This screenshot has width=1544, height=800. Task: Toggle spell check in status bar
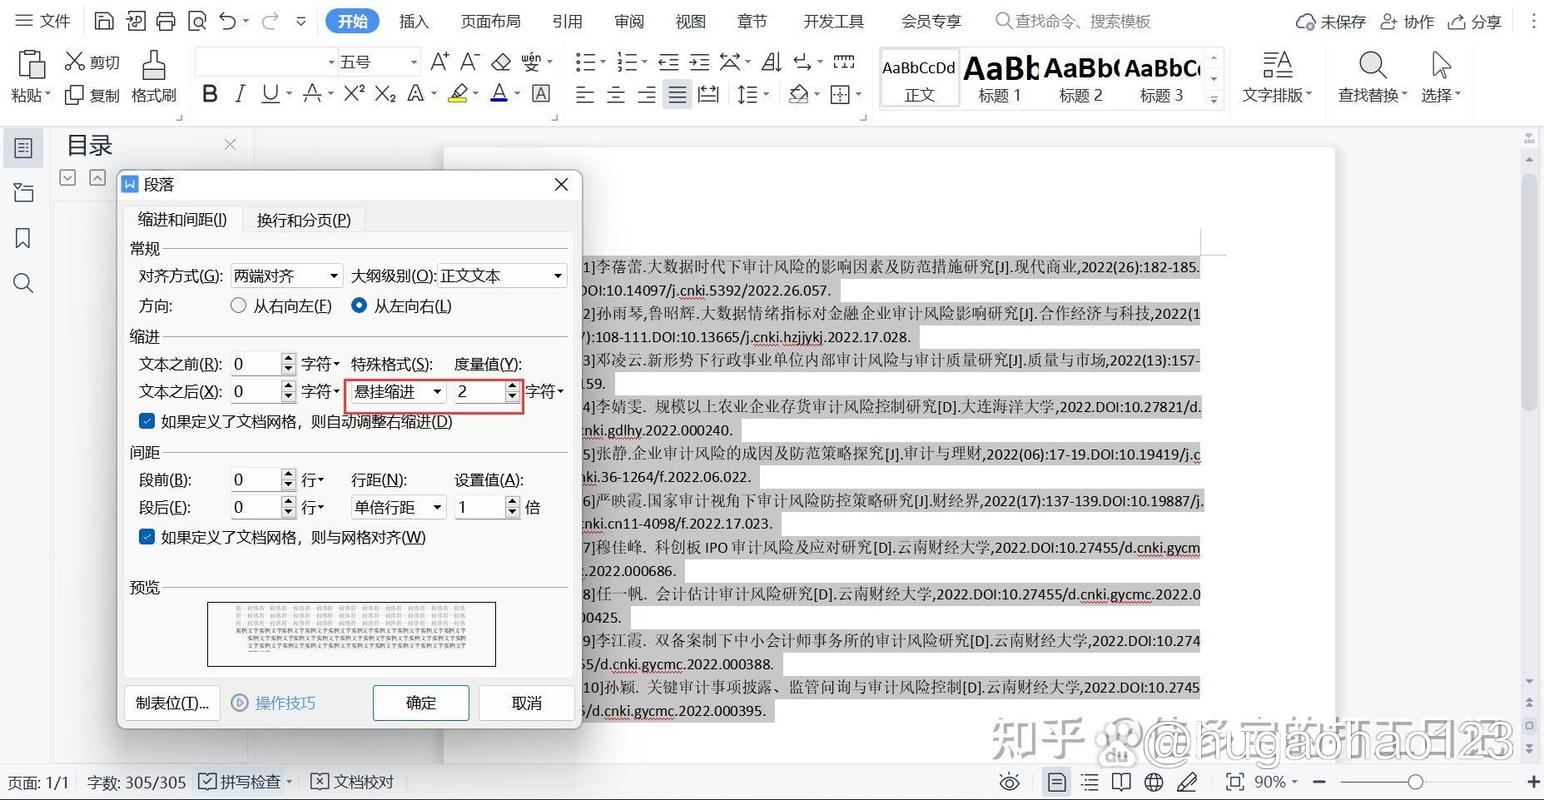[x=238, y=782]
